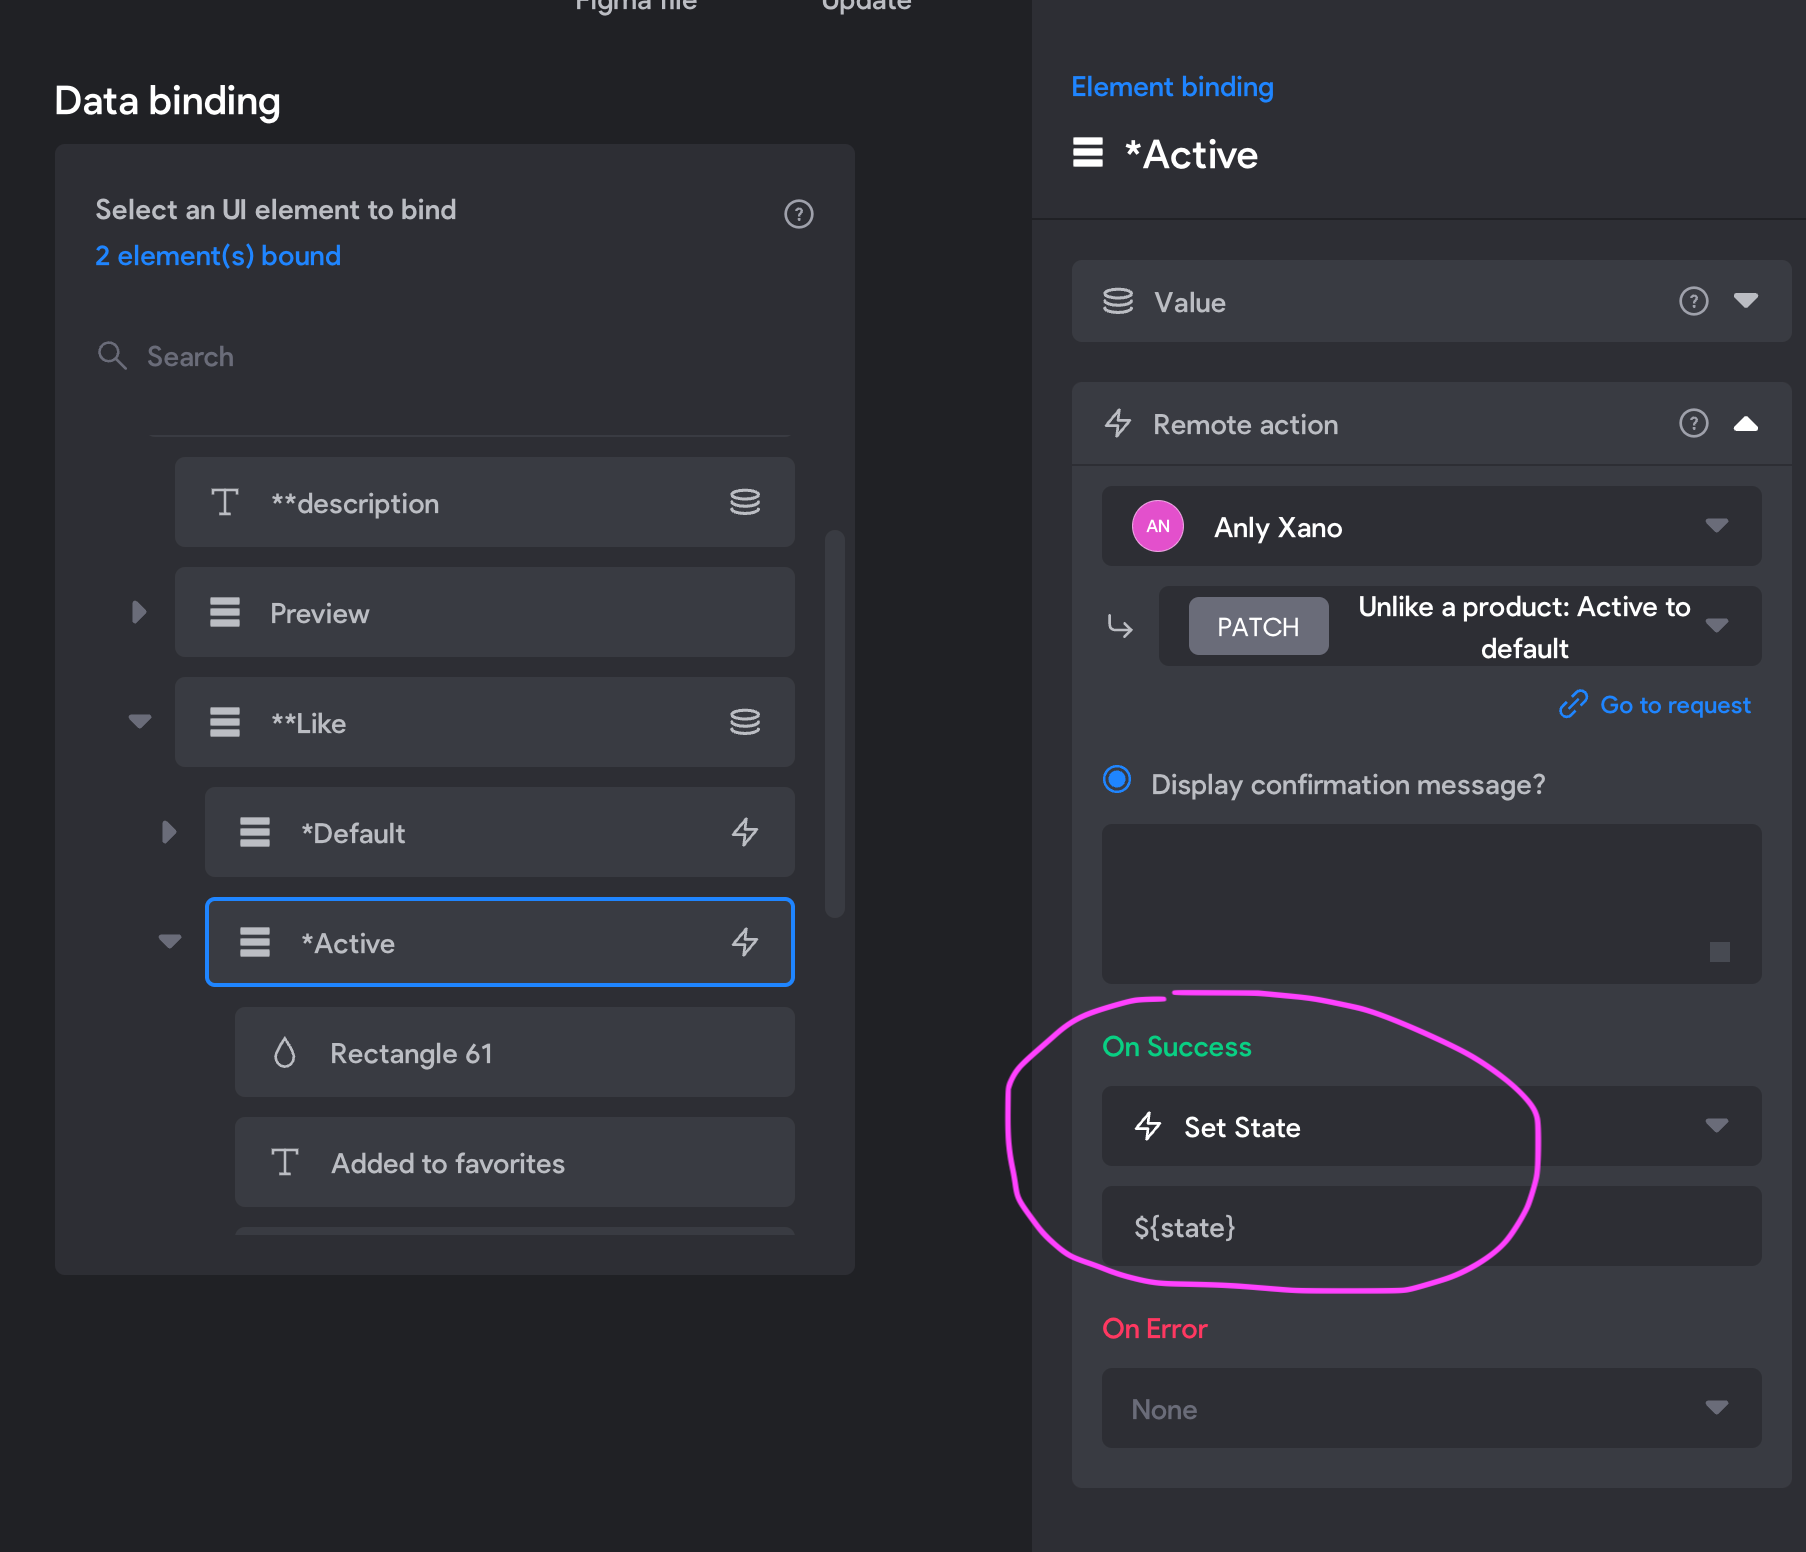Select the Added to favorites row
This screenshot has width=1806, height=1552.
pos(515,1162)
